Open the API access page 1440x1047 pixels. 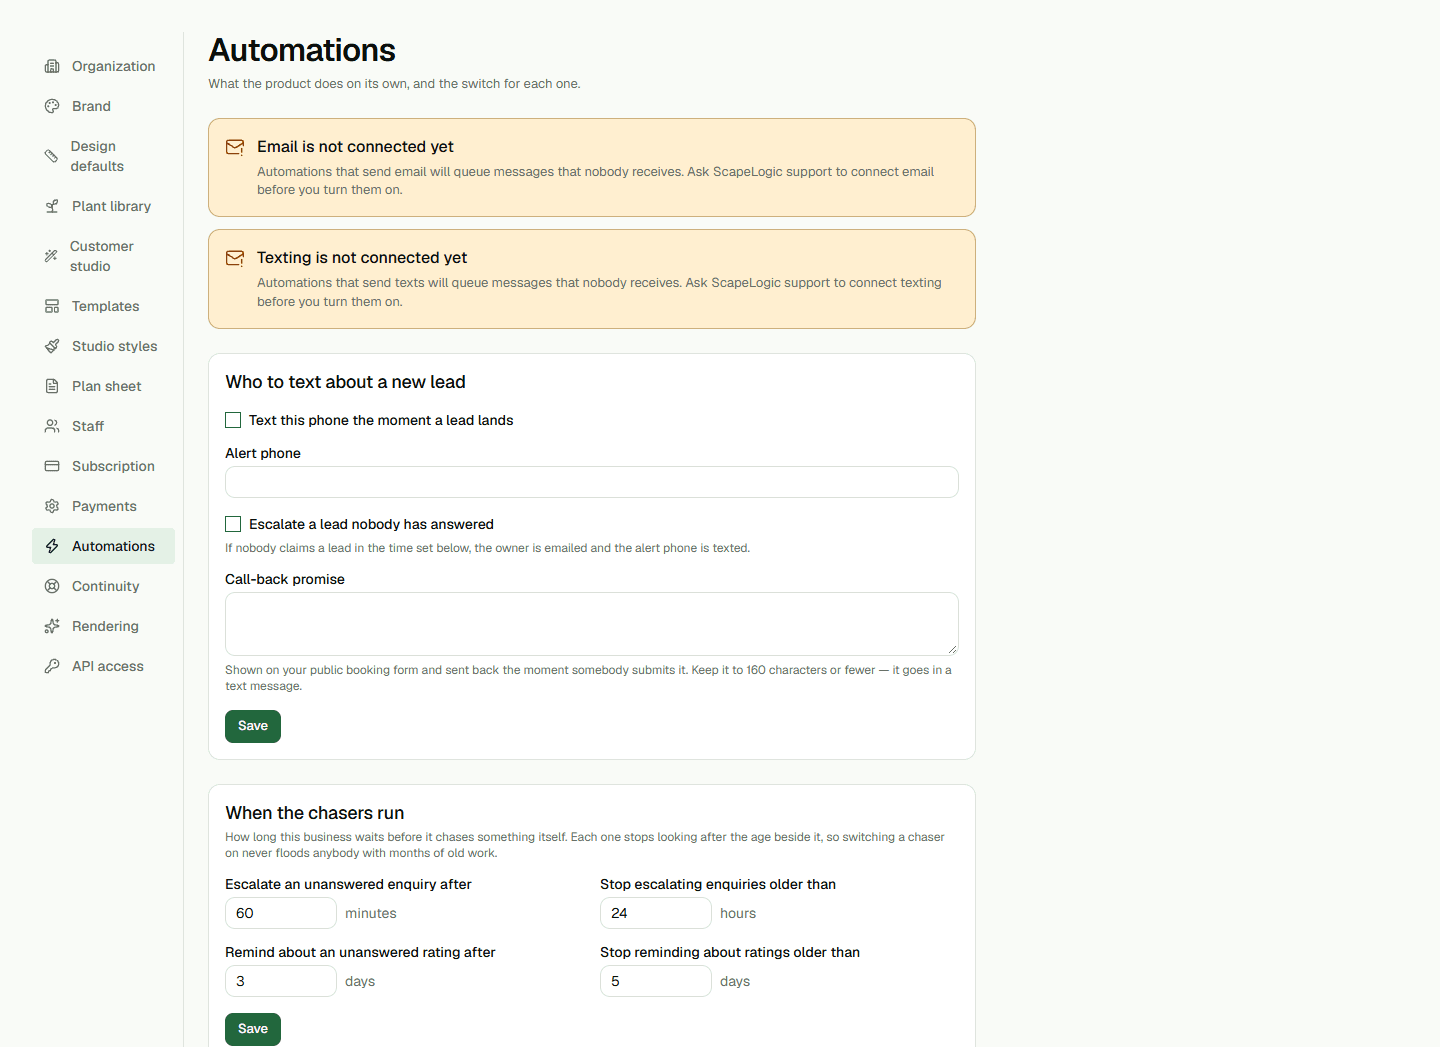point(103,666)
